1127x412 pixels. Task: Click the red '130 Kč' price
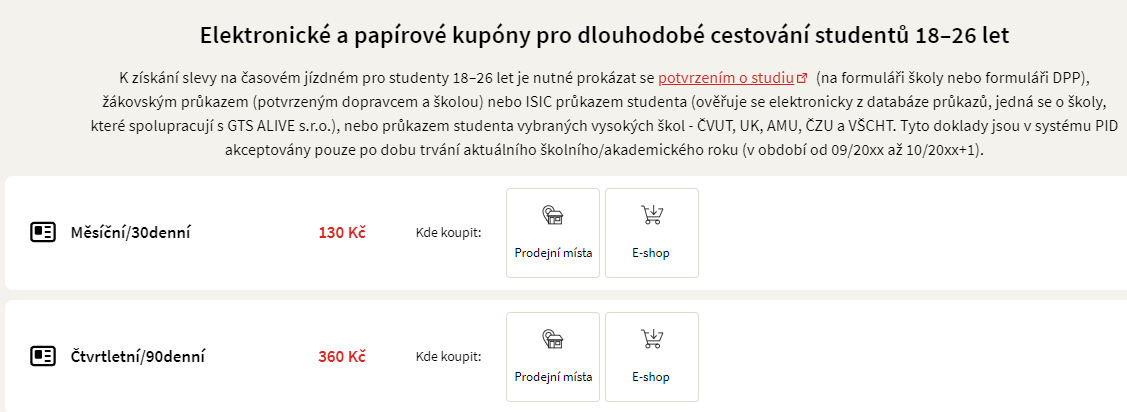(342, 233)
